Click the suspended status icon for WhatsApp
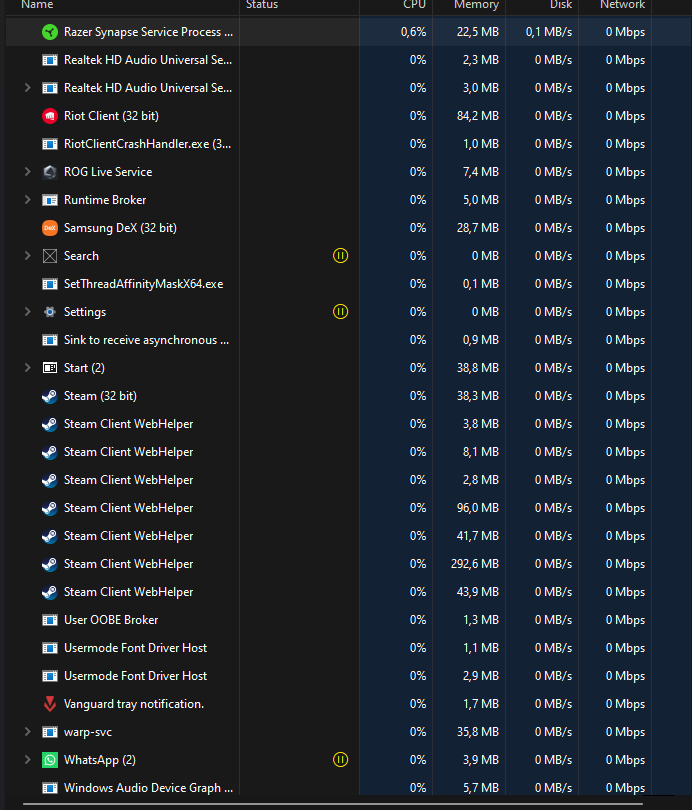 coord(340,760)
